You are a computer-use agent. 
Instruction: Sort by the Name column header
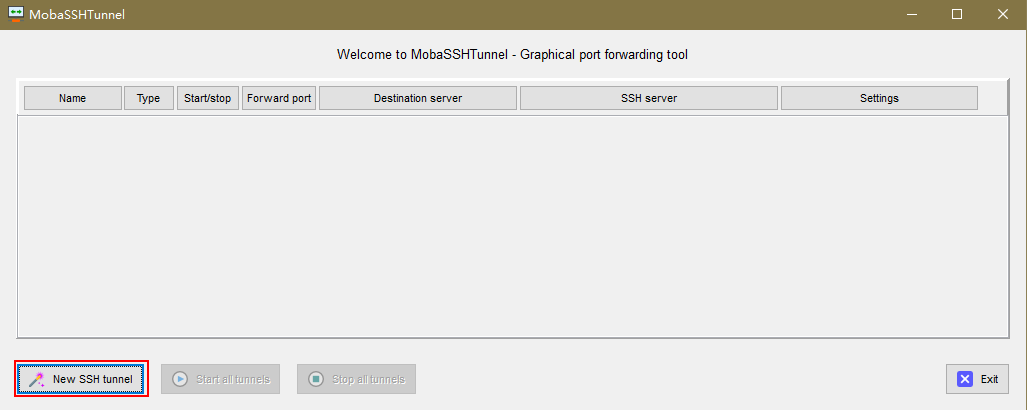tap(73, 98)
